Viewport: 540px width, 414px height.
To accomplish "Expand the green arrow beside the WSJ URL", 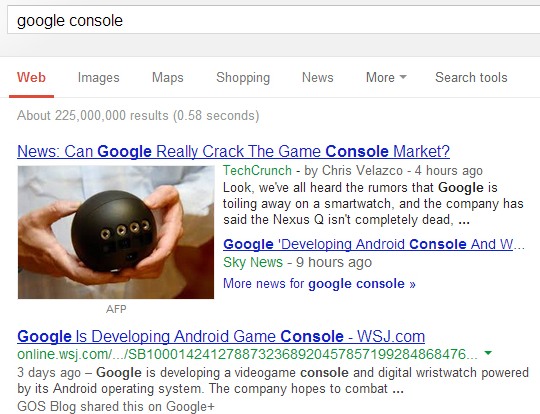I will 488,353.
